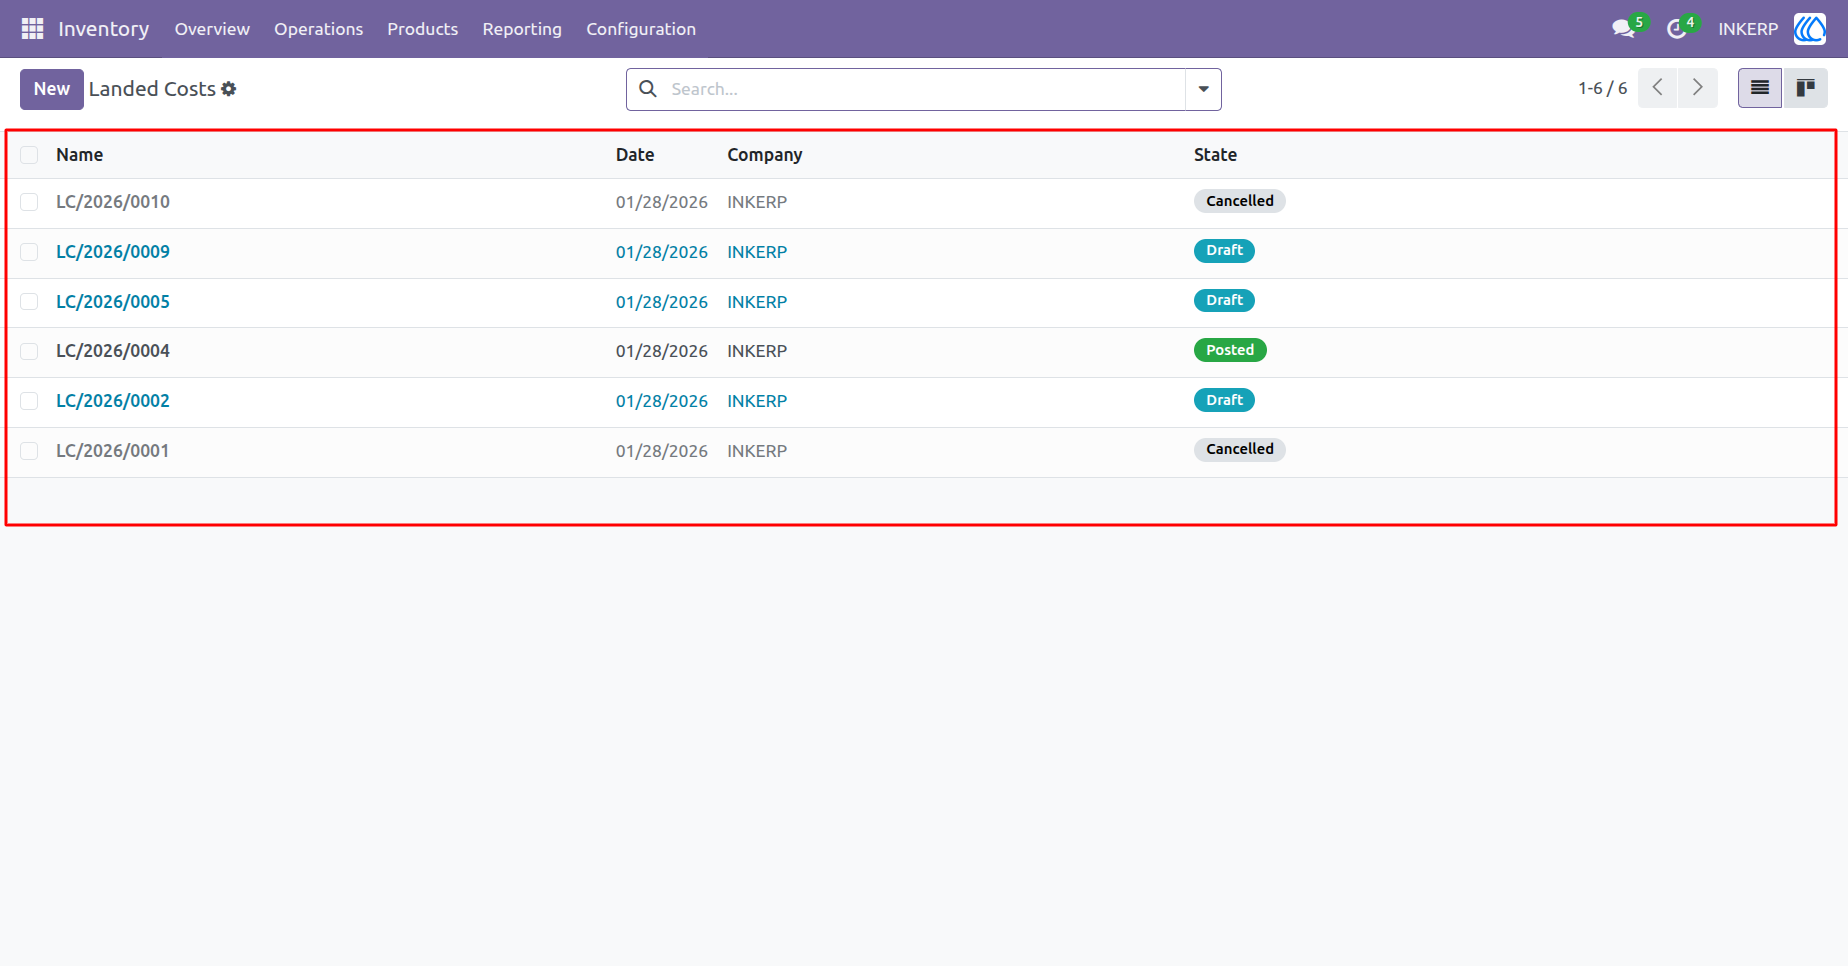Viewport: 1848px width, 966px height.
Task: Click the Inventory app title
Action: click(104, 29)
